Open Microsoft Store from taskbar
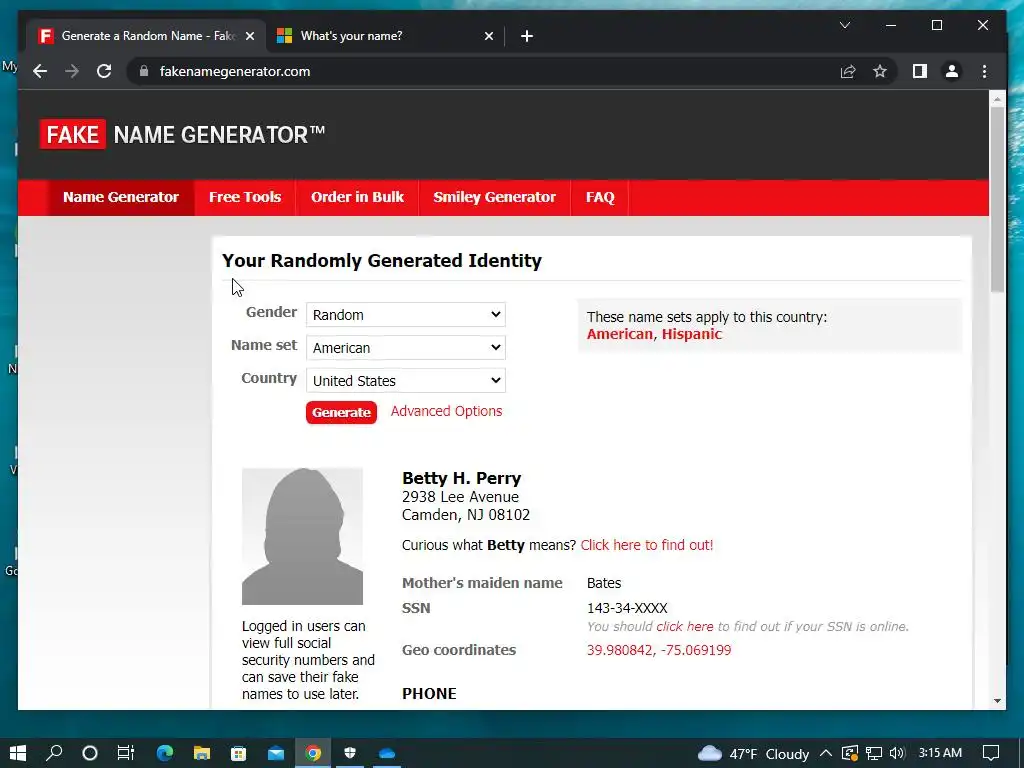This screenshot has width=1024, height=768. pos(238,753)
